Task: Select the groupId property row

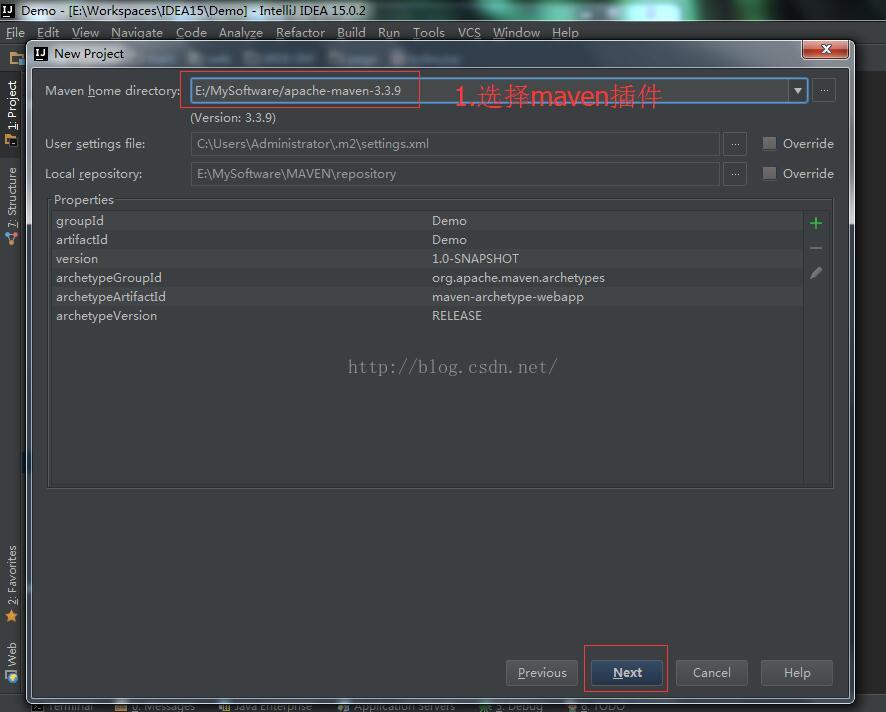Action: coord(427,221)
